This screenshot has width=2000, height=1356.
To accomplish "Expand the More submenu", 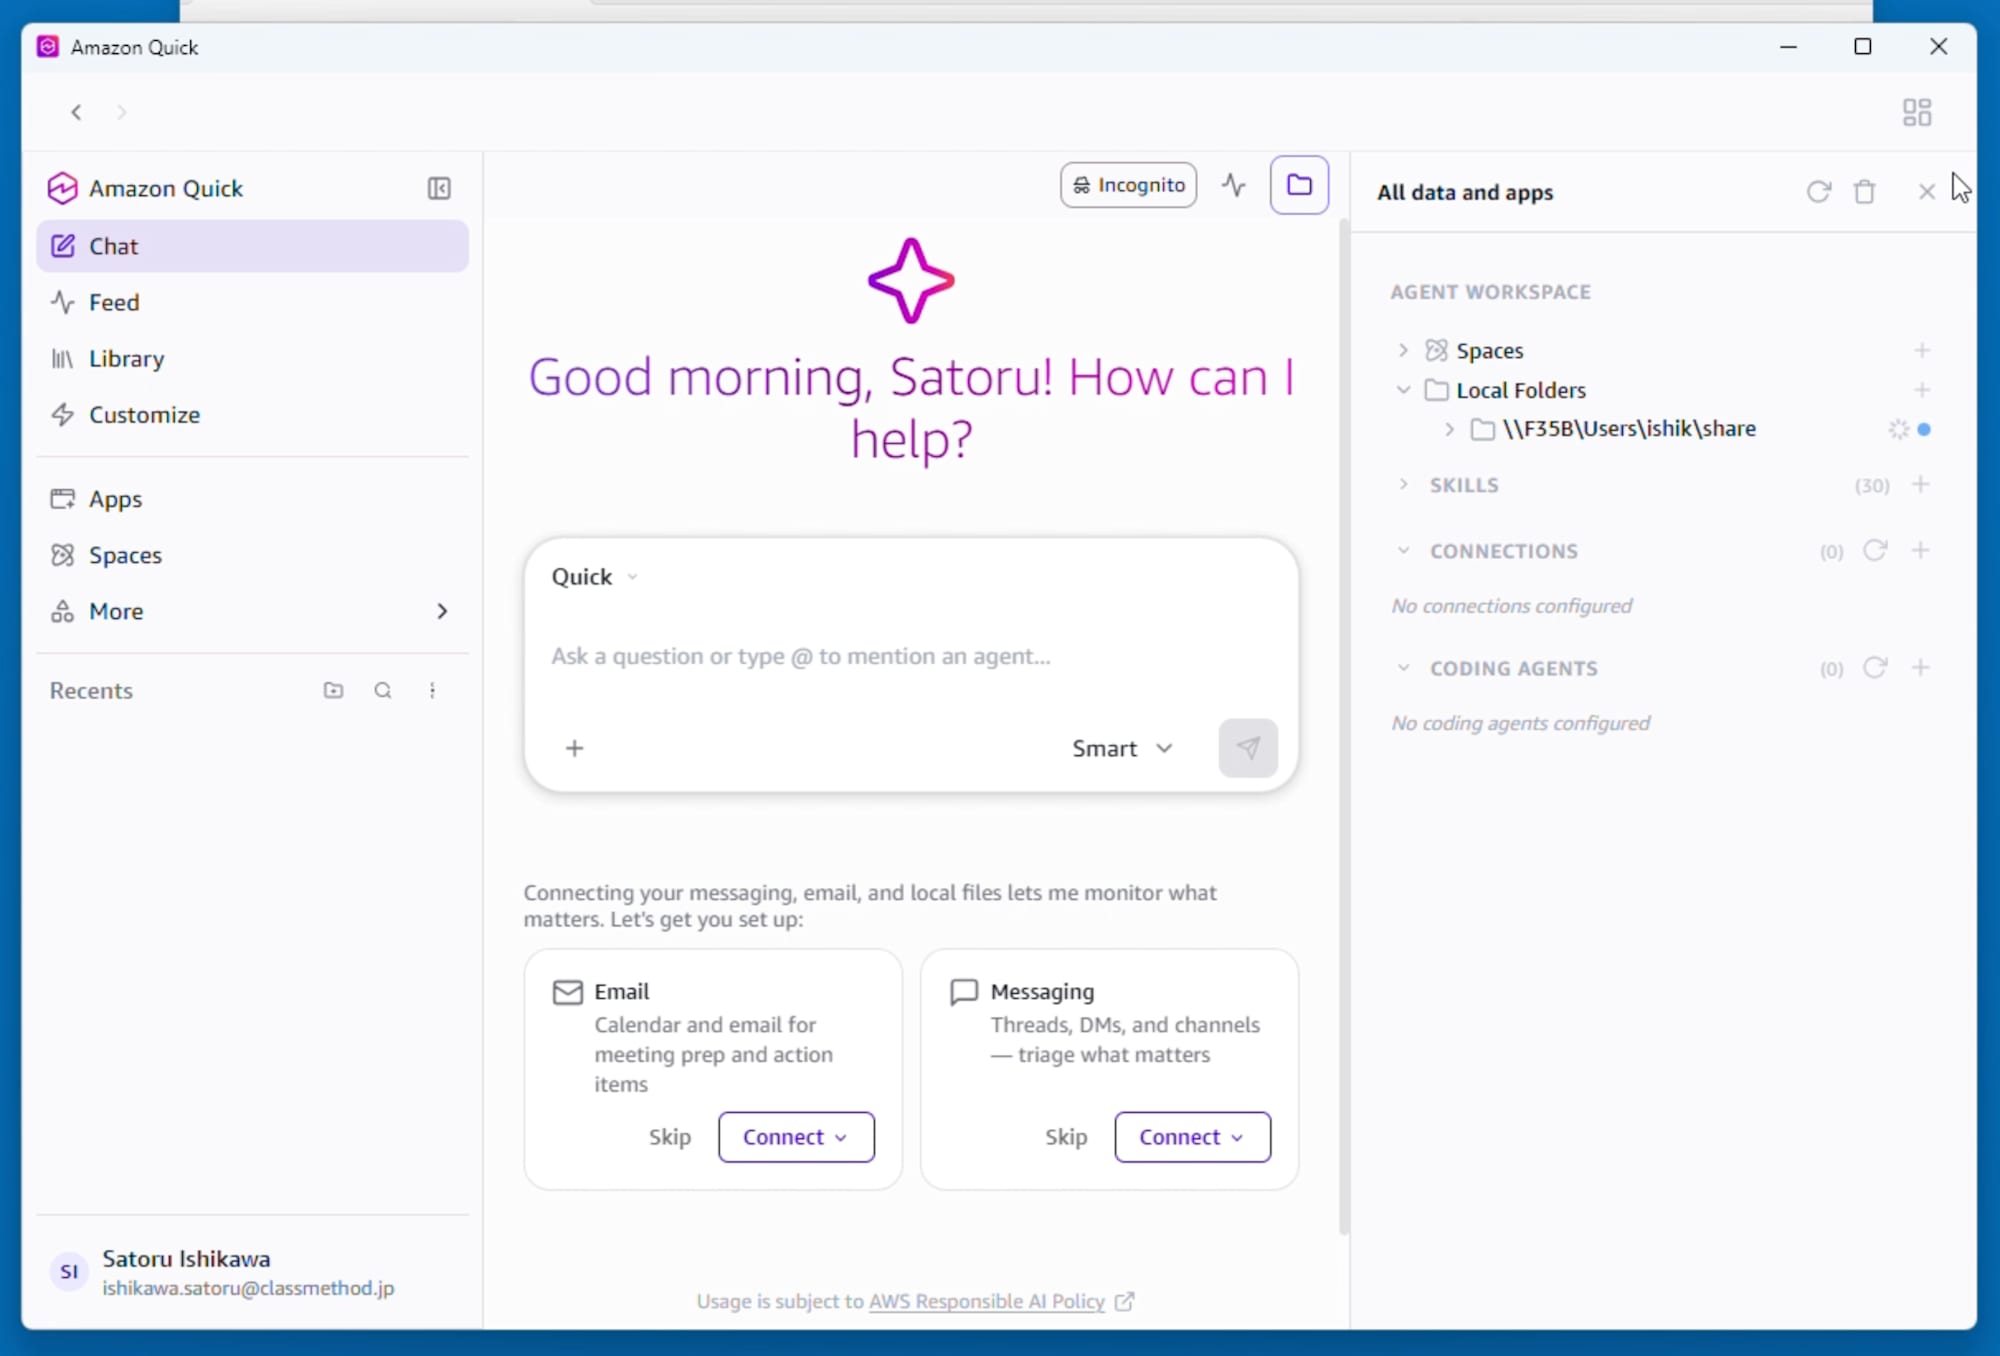I will point(252,610).
